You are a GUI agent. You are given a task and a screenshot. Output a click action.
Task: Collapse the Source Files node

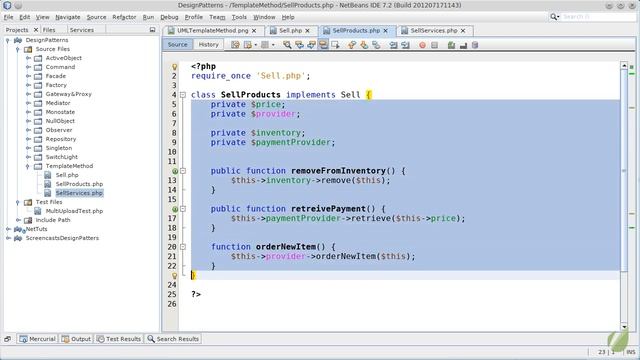(x=18, y=49)
